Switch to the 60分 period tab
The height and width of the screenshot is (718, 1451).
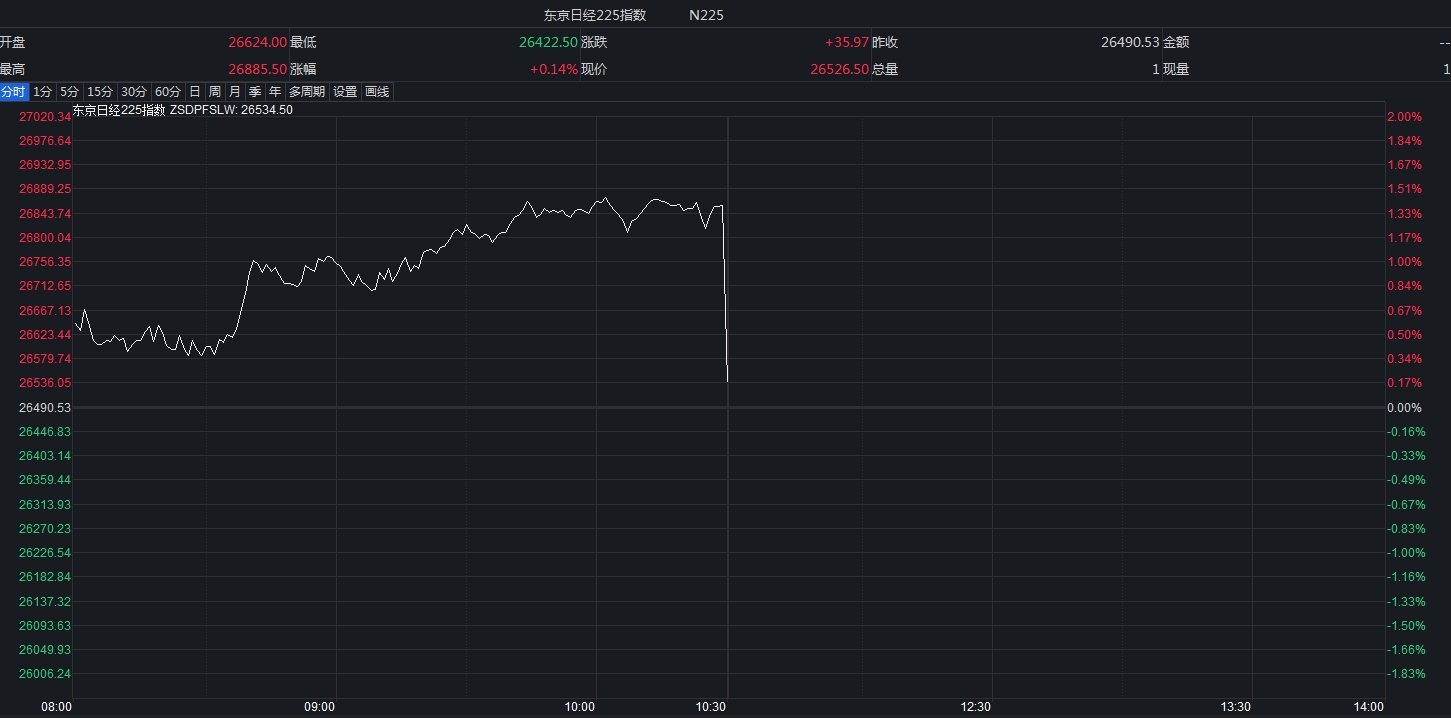pos(168,92)
